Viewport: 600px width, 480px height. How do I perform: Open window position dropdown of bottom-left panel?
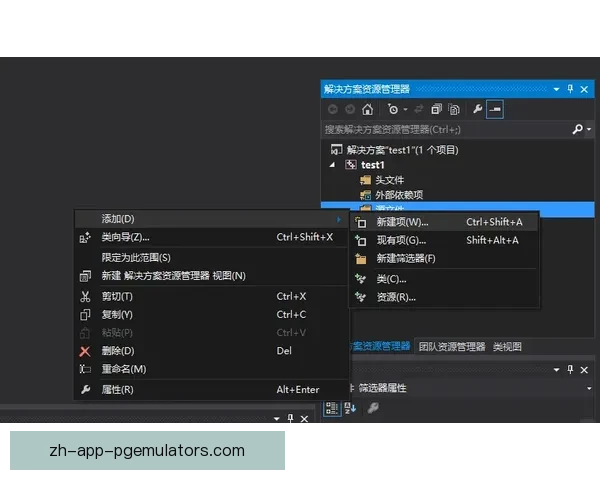tap(277, 419)
